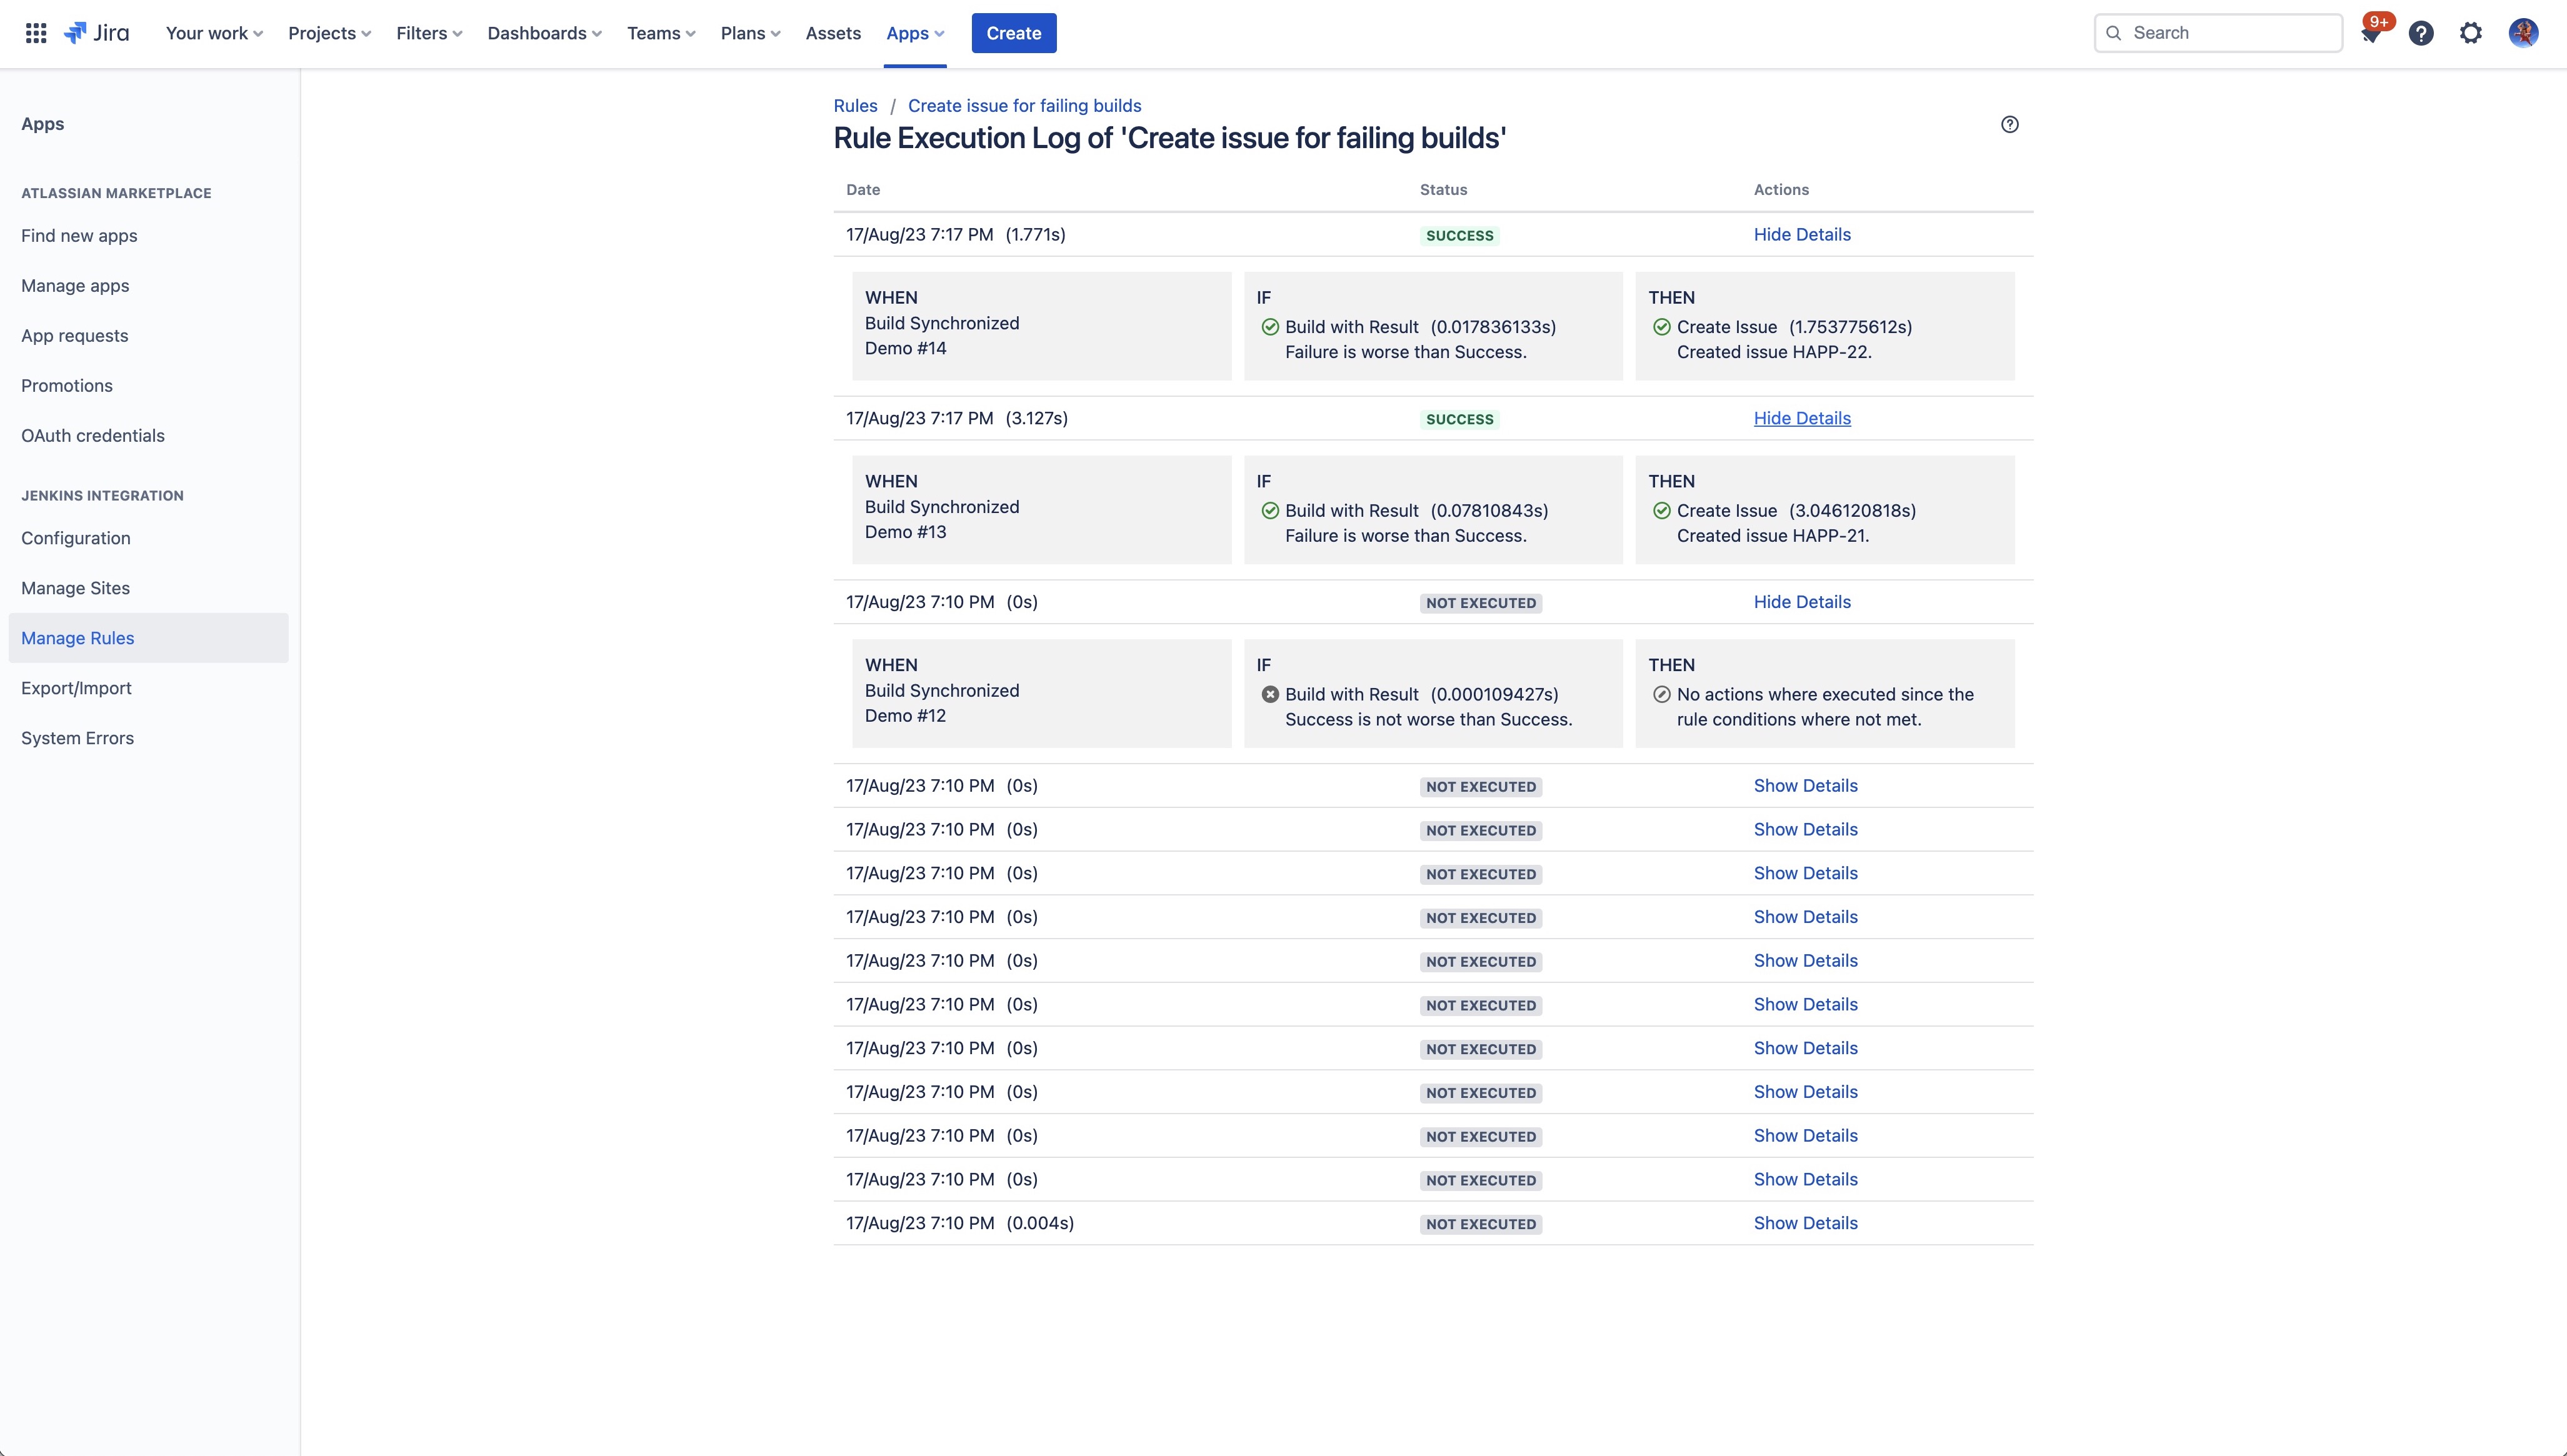Click the magnifier icon in the search bar

pyautogui.click(x=2113, y=32)
